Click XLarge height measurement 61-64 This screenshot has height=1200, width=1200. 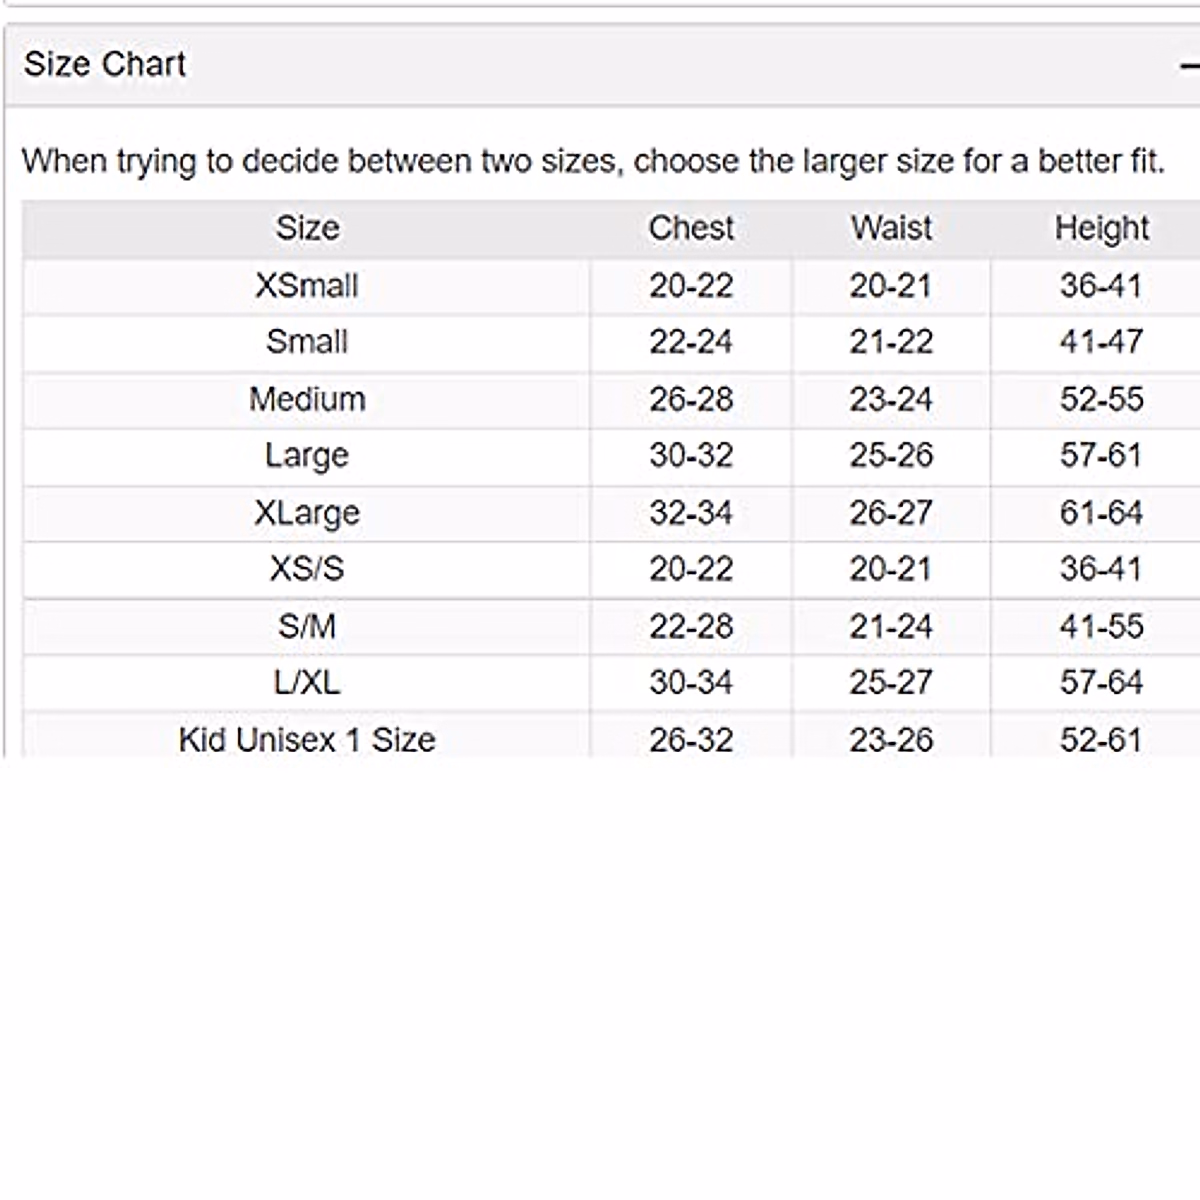tap(1101, 513)
